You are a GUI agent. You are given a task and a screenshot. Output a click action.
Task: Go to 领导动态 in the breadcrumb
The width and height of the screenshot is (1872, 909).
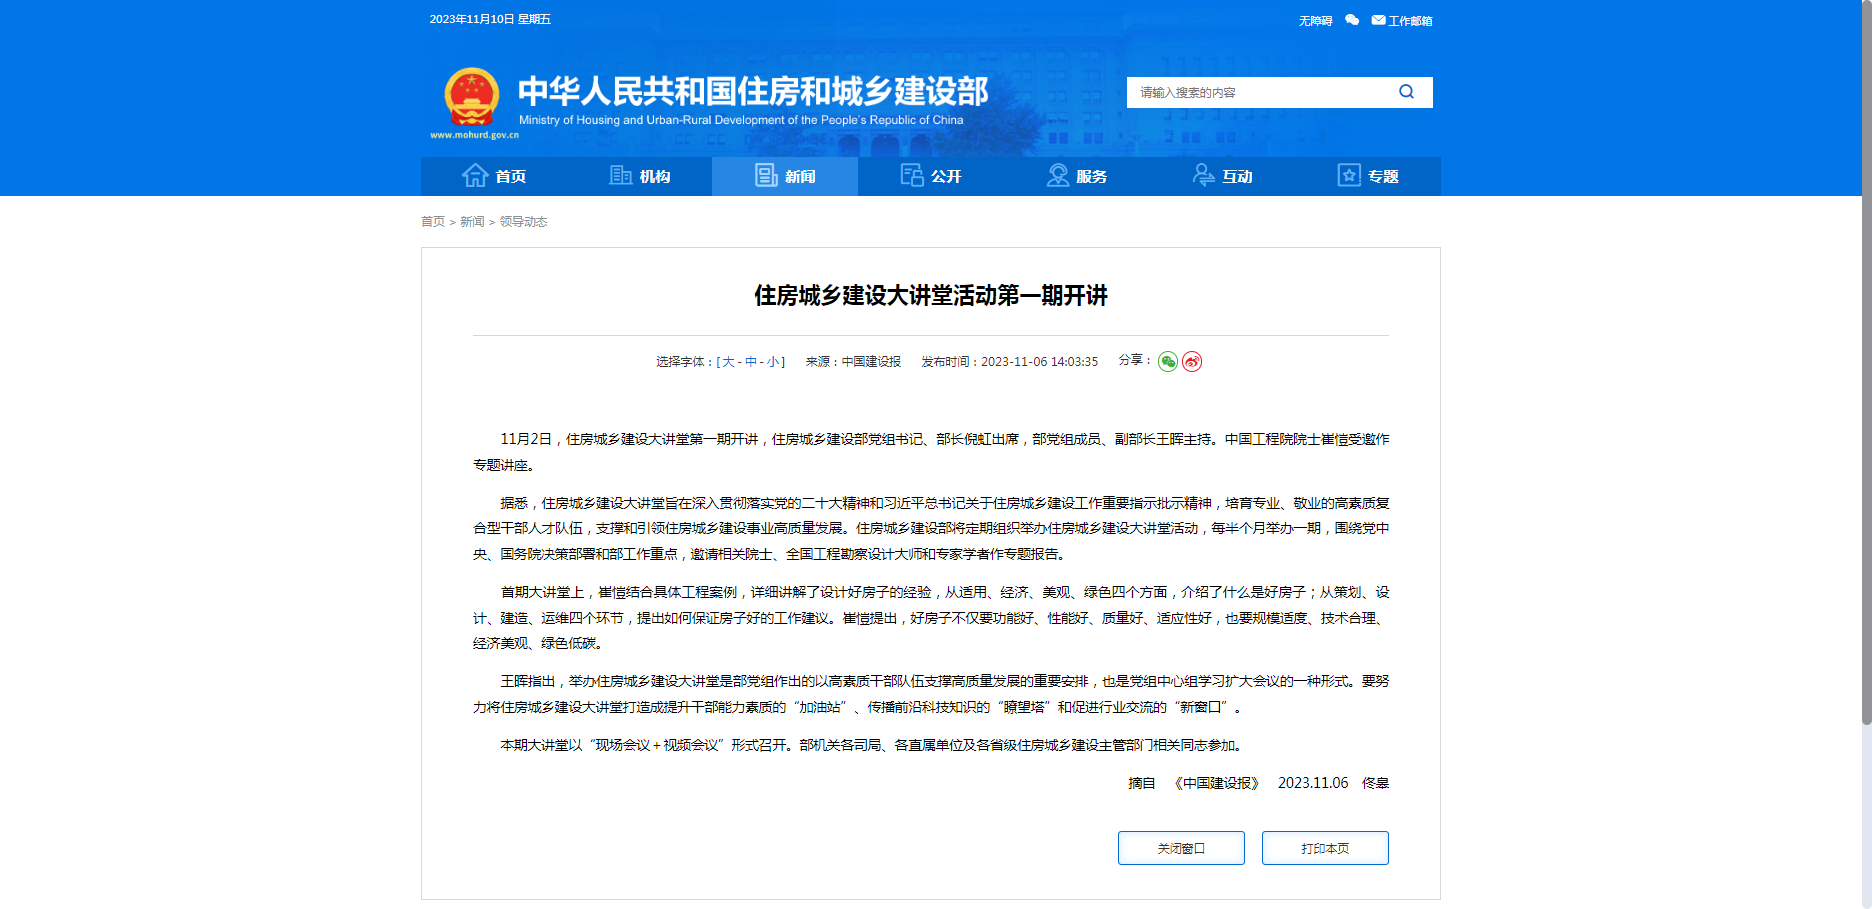tap(524, 222)
